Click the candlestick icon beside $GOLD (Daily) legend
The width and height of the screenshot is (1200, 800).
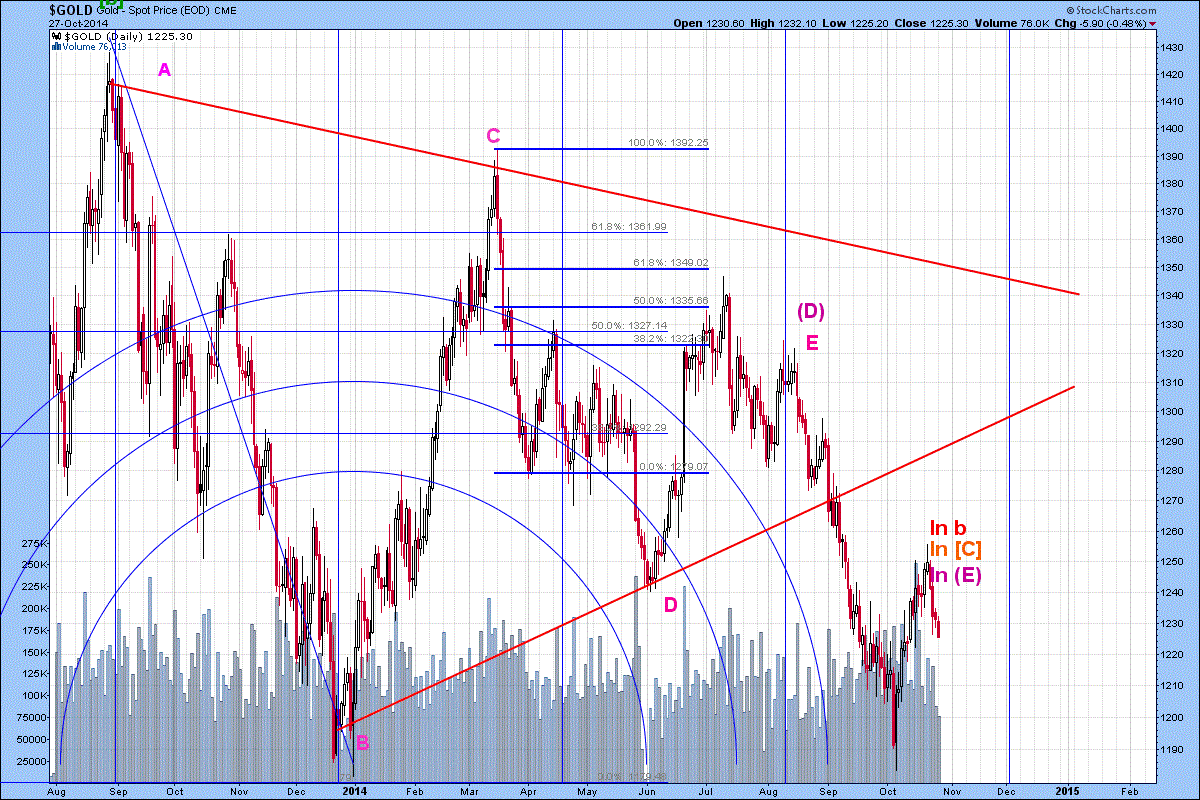click(54, 37)
